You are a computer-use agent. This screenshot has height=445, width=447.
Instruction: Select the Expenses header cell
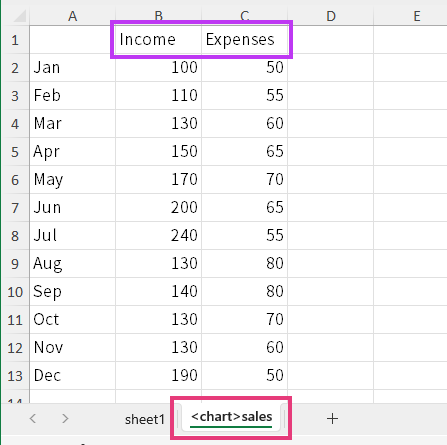point(245,40)
